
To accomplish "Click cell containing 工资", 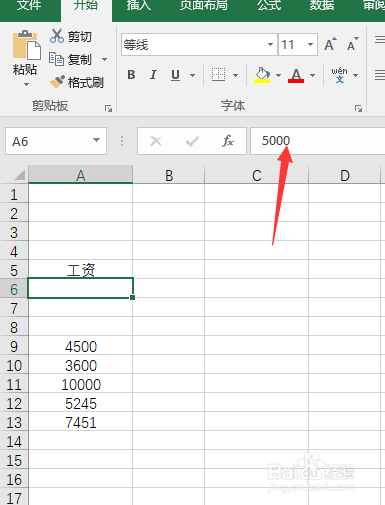I will (x=80, y=270).
